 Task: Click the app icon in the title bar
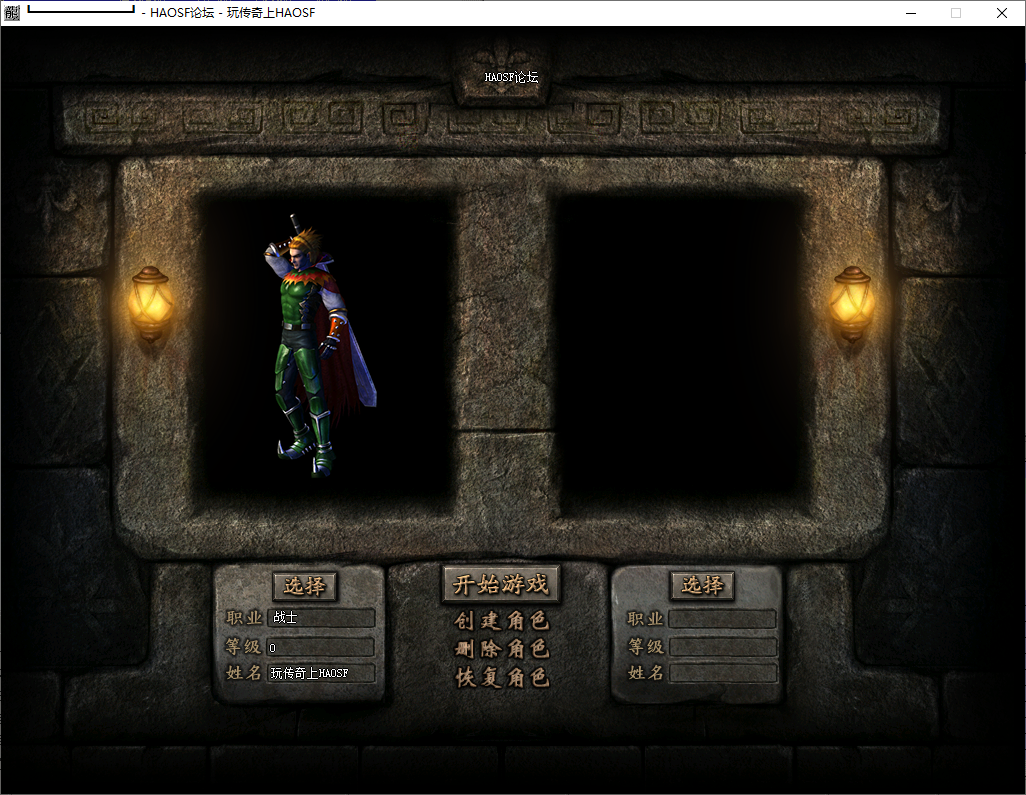(x=12, y=13)
